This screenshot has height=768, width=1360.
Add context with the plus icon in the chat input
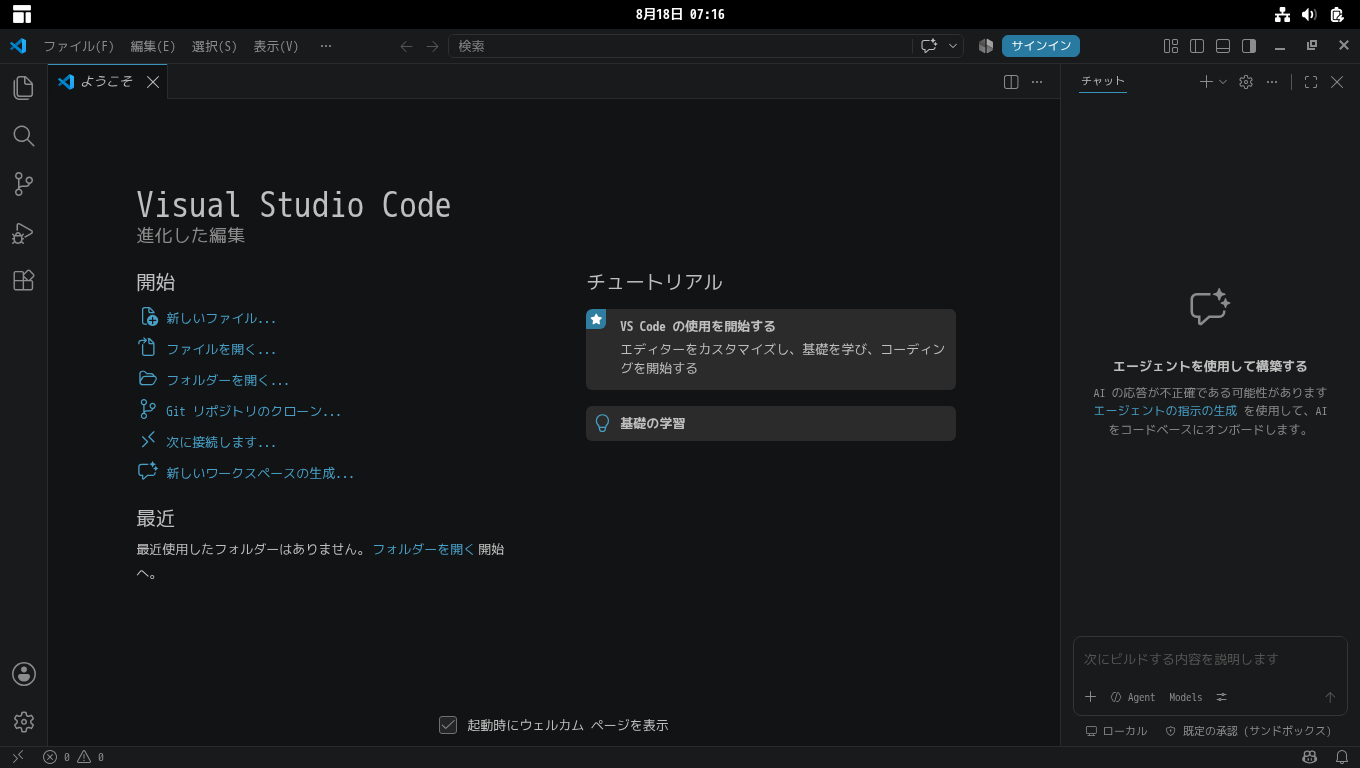pyautogui.click(x=1091, y=697)
